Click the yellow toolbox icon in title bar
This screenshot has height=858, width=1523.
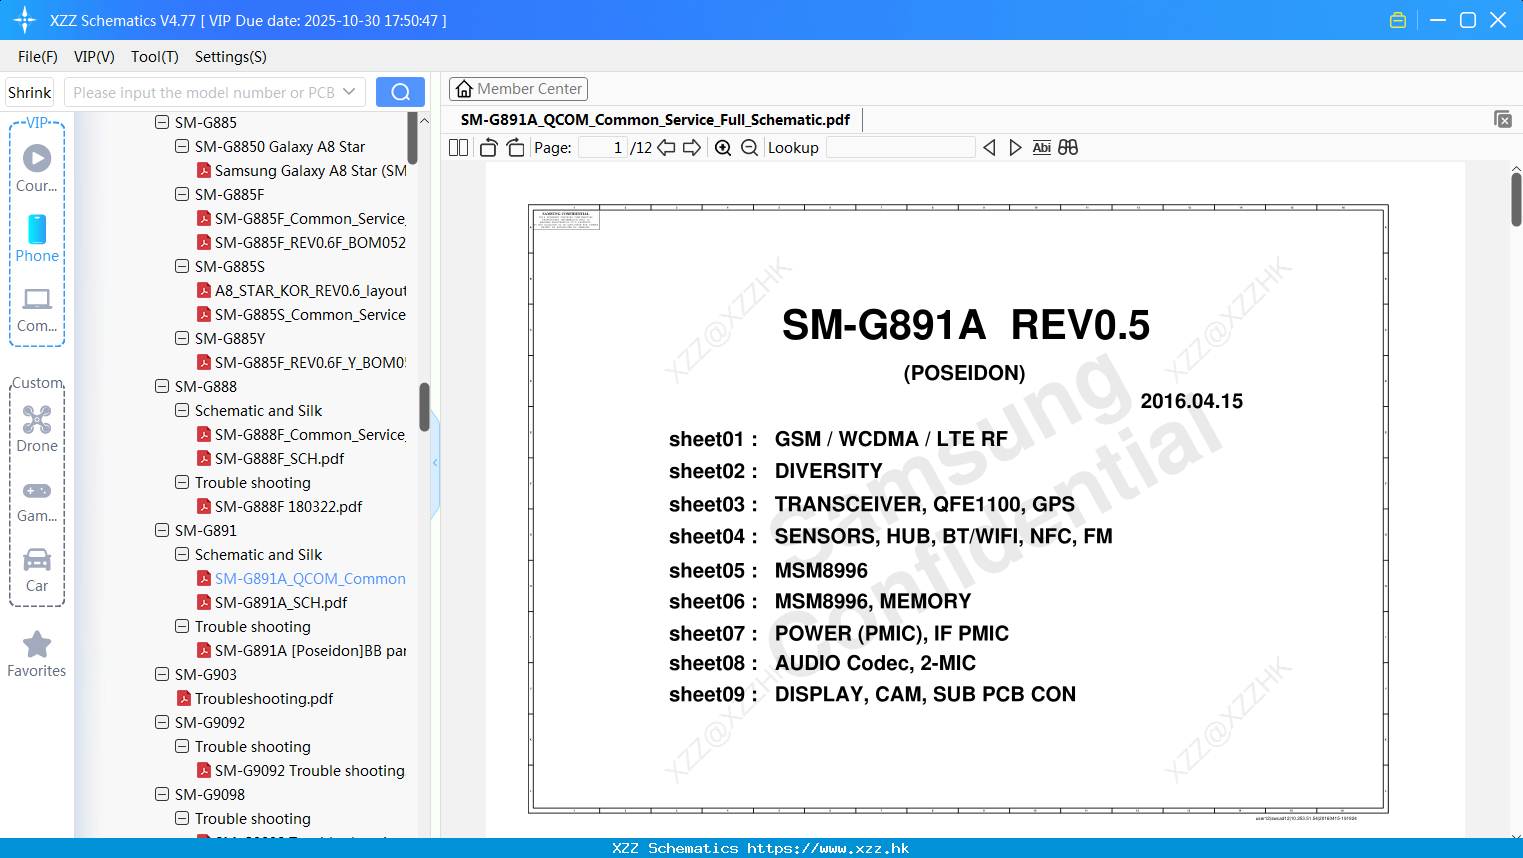tap(1398, 20)
